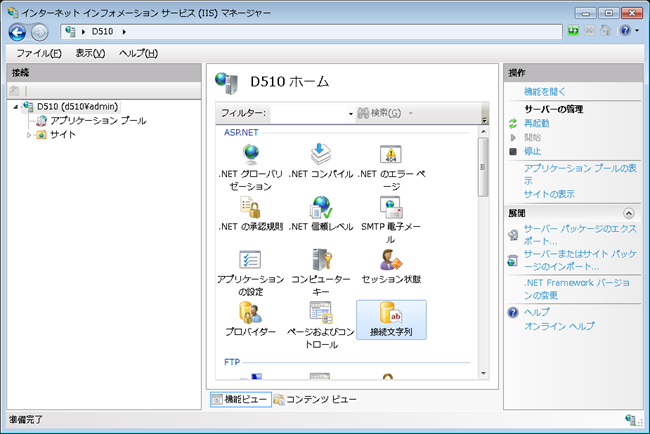
Task: Expand the サイト tree node
Action: [29, 135]
